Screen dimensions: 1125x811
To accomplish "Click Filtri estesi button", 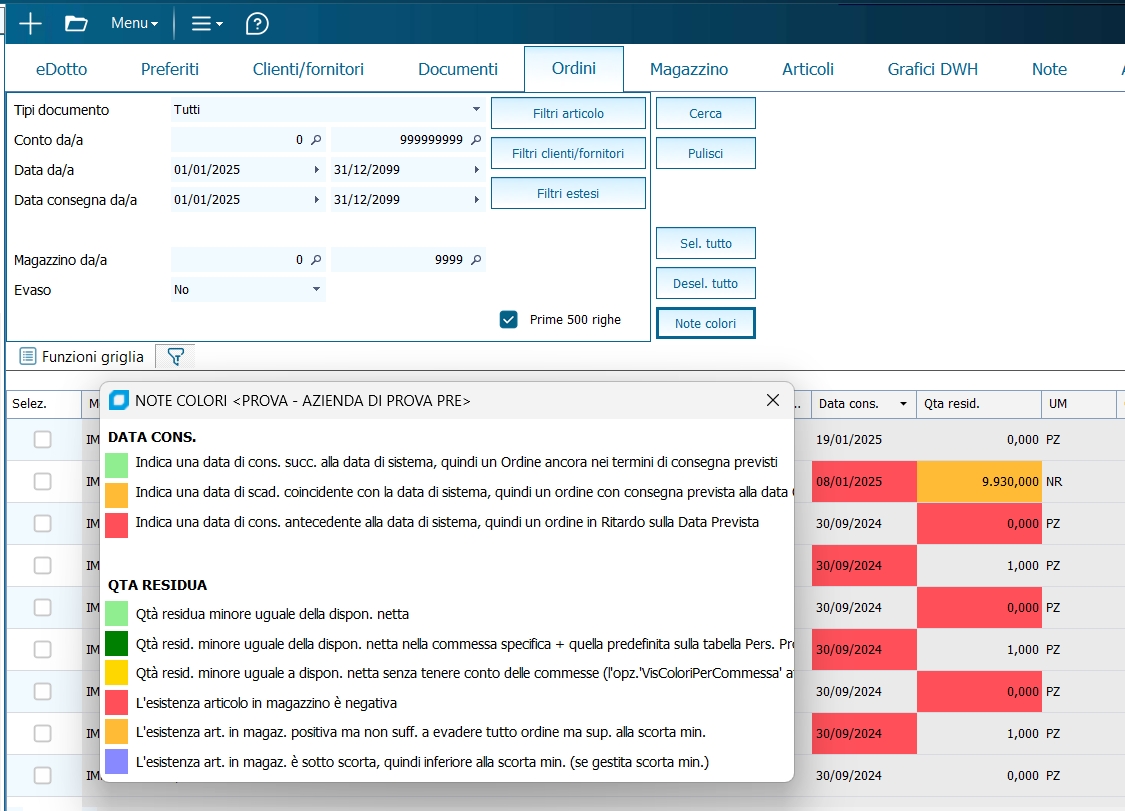I will 568,193.
